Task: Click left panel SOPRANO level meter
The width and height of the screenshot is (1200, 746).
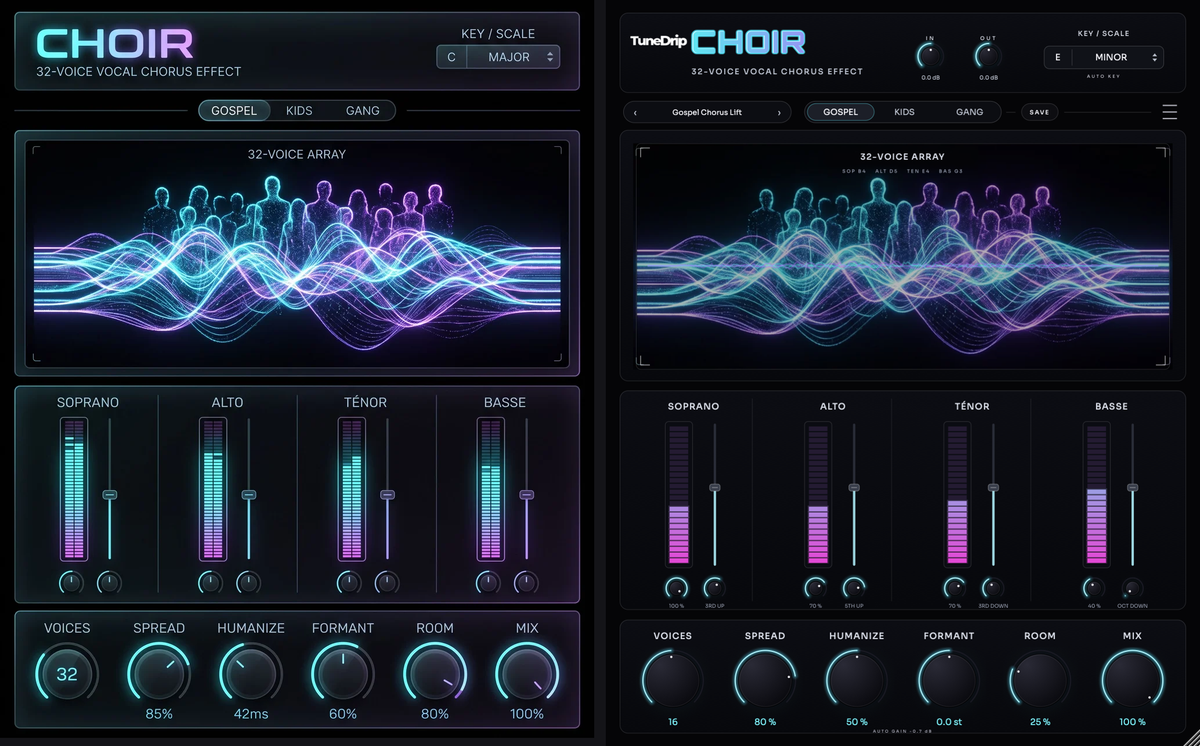Action: pos(74,489)
